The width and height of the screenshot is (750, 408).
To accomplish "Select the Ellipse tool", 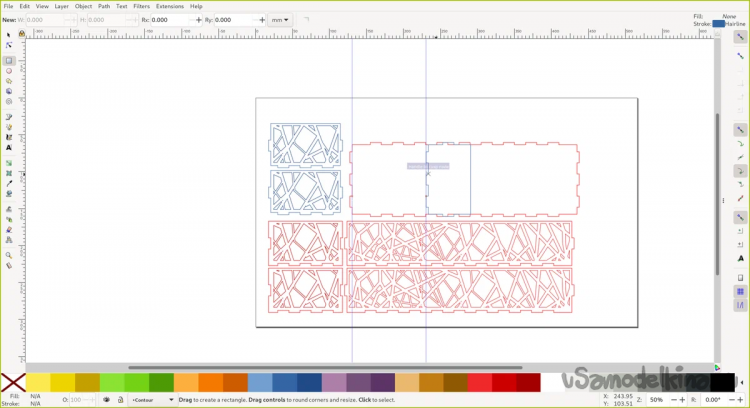I will [x=9, y=71].
